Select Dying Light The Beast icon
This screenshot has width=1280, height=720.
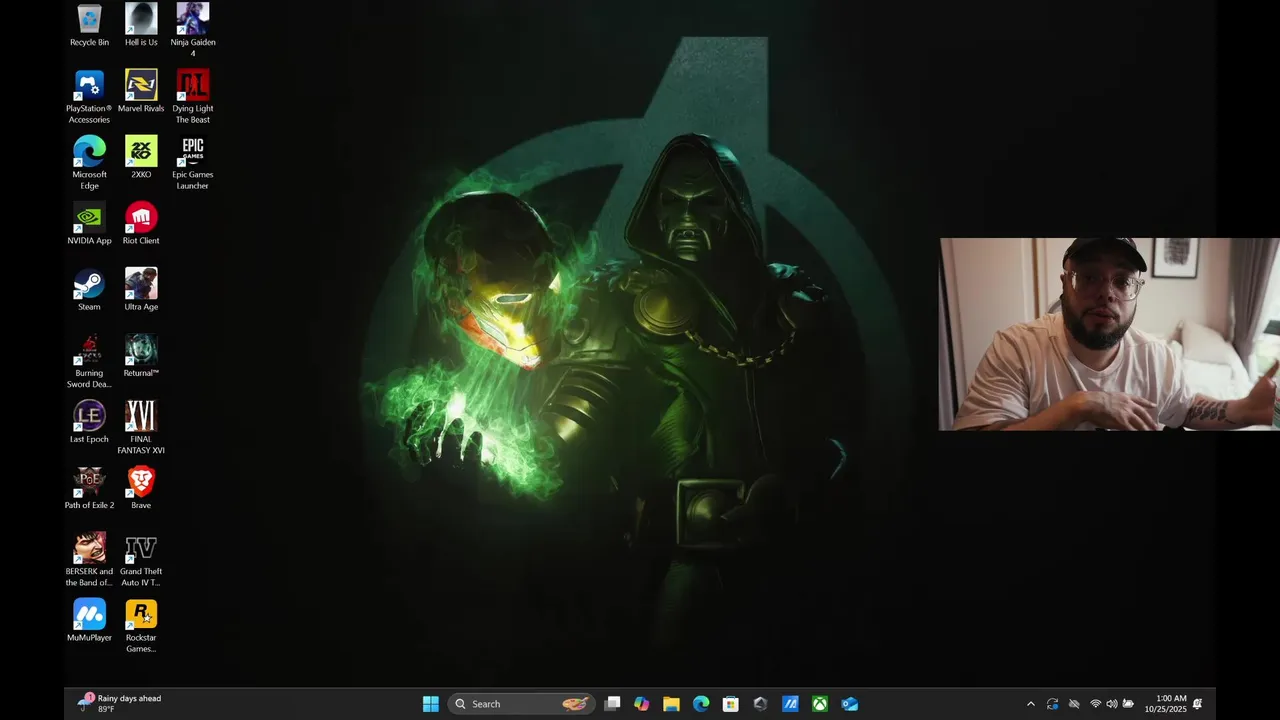coord(193,97)
